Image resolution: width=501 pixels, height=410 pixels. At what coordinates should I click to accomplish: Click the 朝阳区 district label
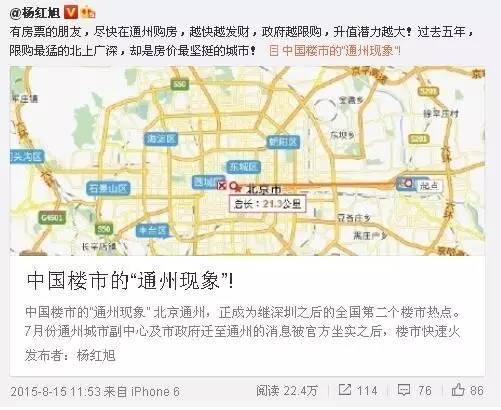point(283,142)
